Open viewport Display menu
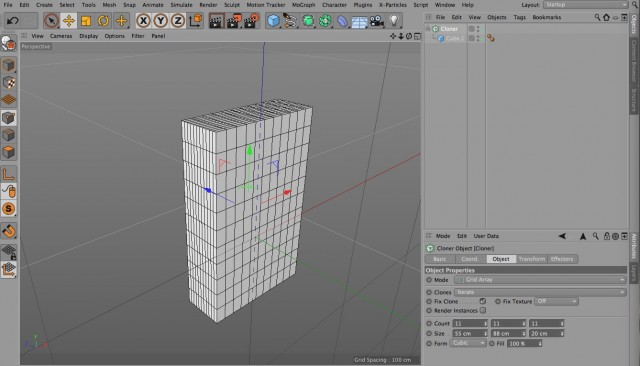The width and height of the screenshot is (640, 366). point(89,36)
